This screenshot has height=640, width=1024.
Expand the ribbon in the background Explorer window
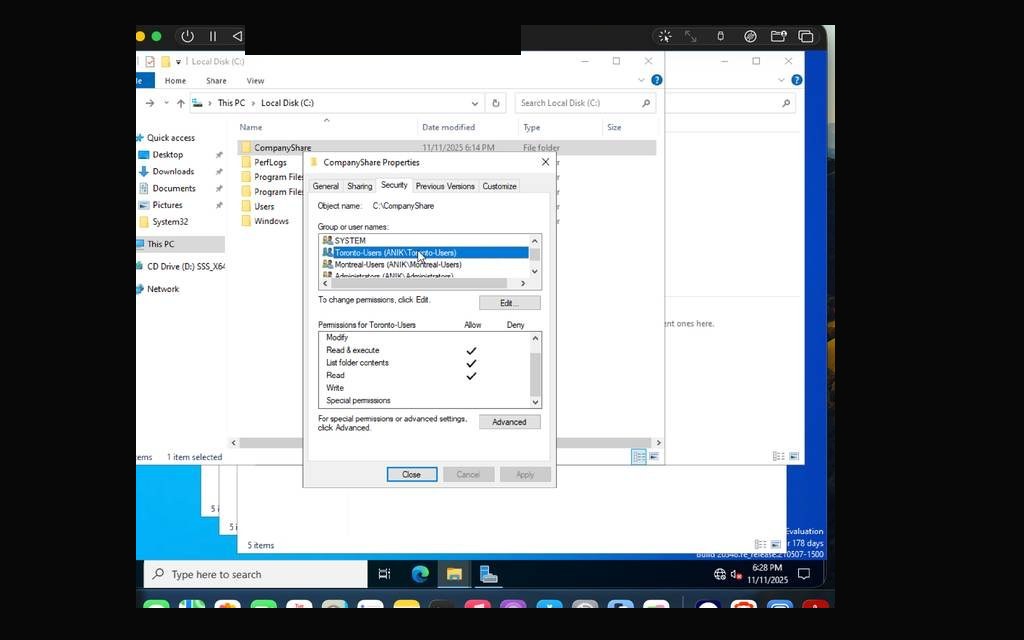point(781,80)
